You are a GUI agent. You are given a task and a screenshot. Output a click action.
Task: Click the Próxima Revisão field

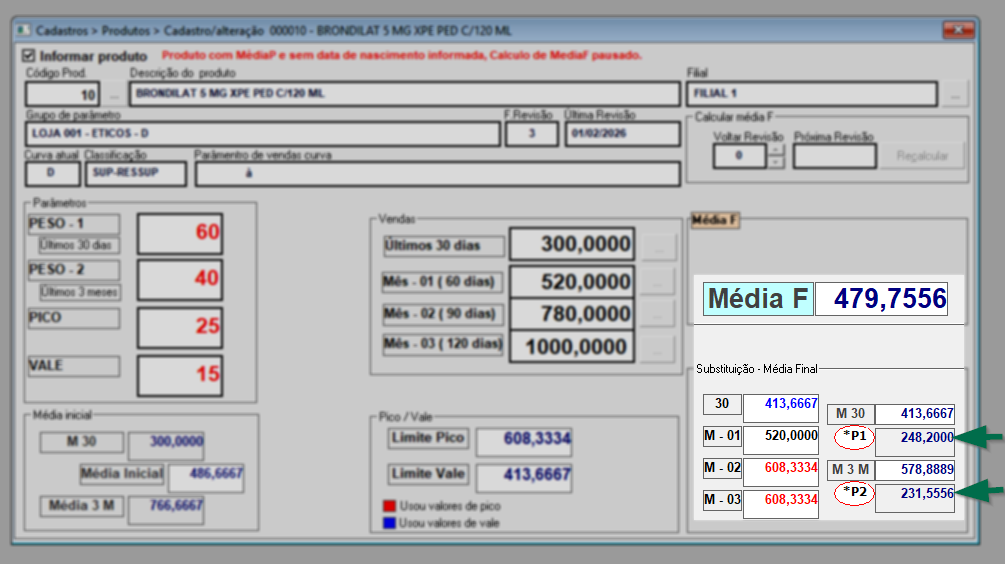[x=834, y=156]
